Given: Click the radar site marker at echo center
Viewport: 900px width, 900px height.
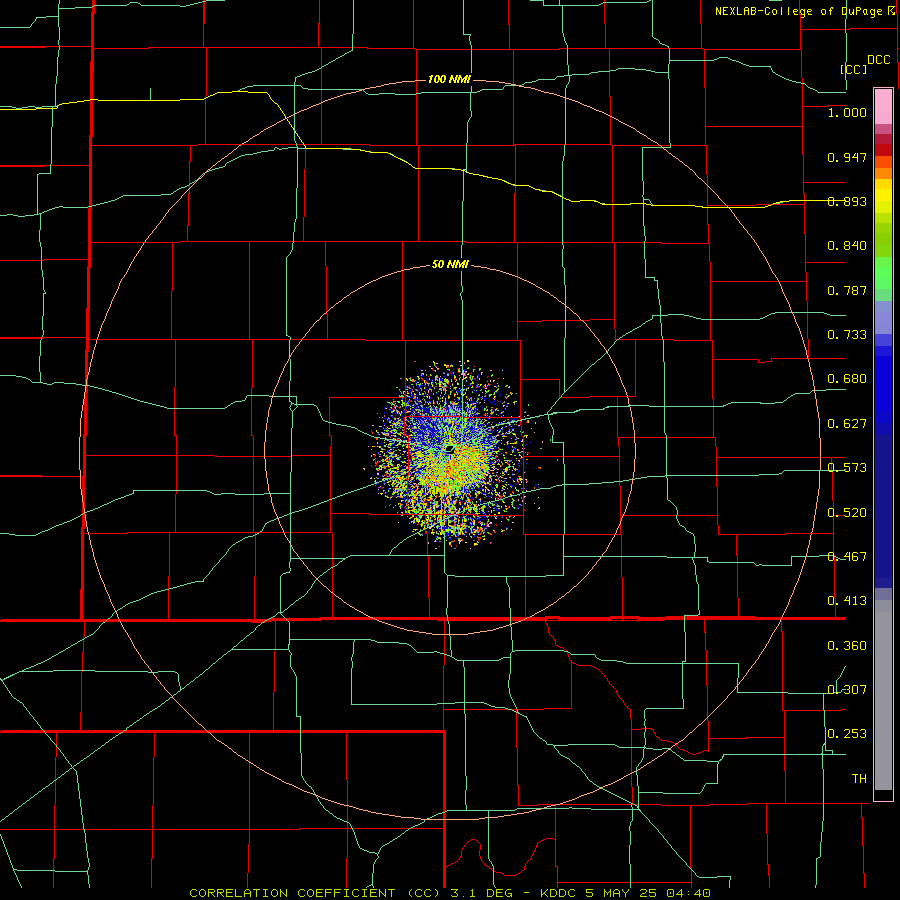Looking at the screenshot, I should point(450,449).
